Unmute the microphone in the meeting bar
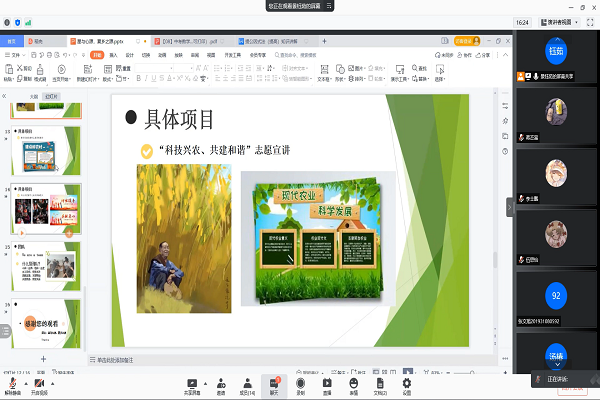Image resolution: width=600 pixels, height=400 pixels. [13, 385]
